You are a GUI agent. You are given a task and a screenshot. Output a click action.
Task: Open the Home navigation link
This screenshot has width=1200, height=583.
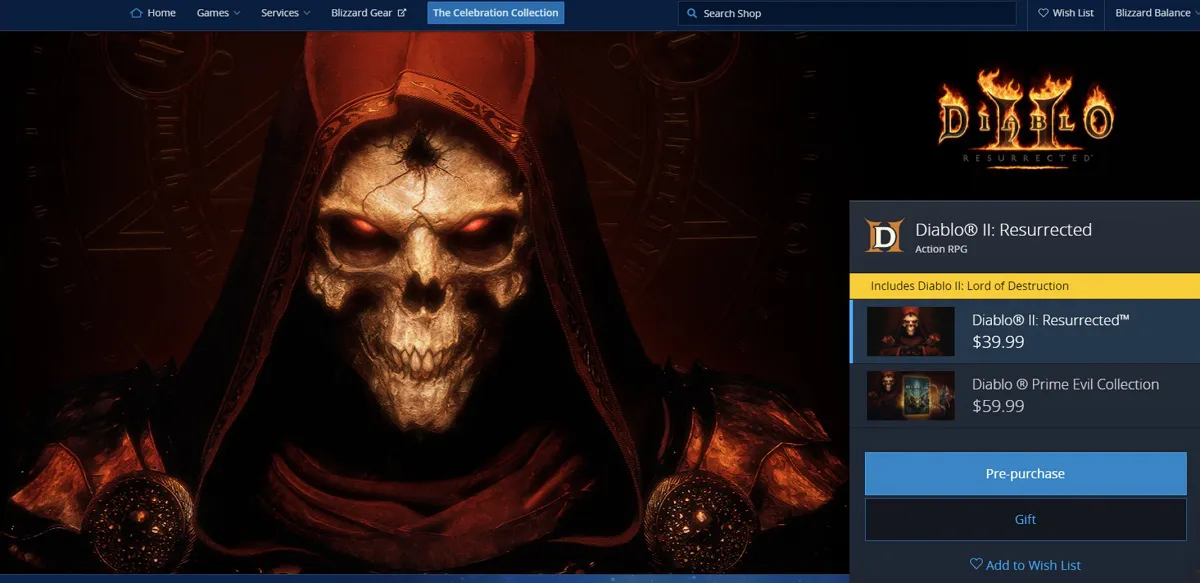(153, 13)
